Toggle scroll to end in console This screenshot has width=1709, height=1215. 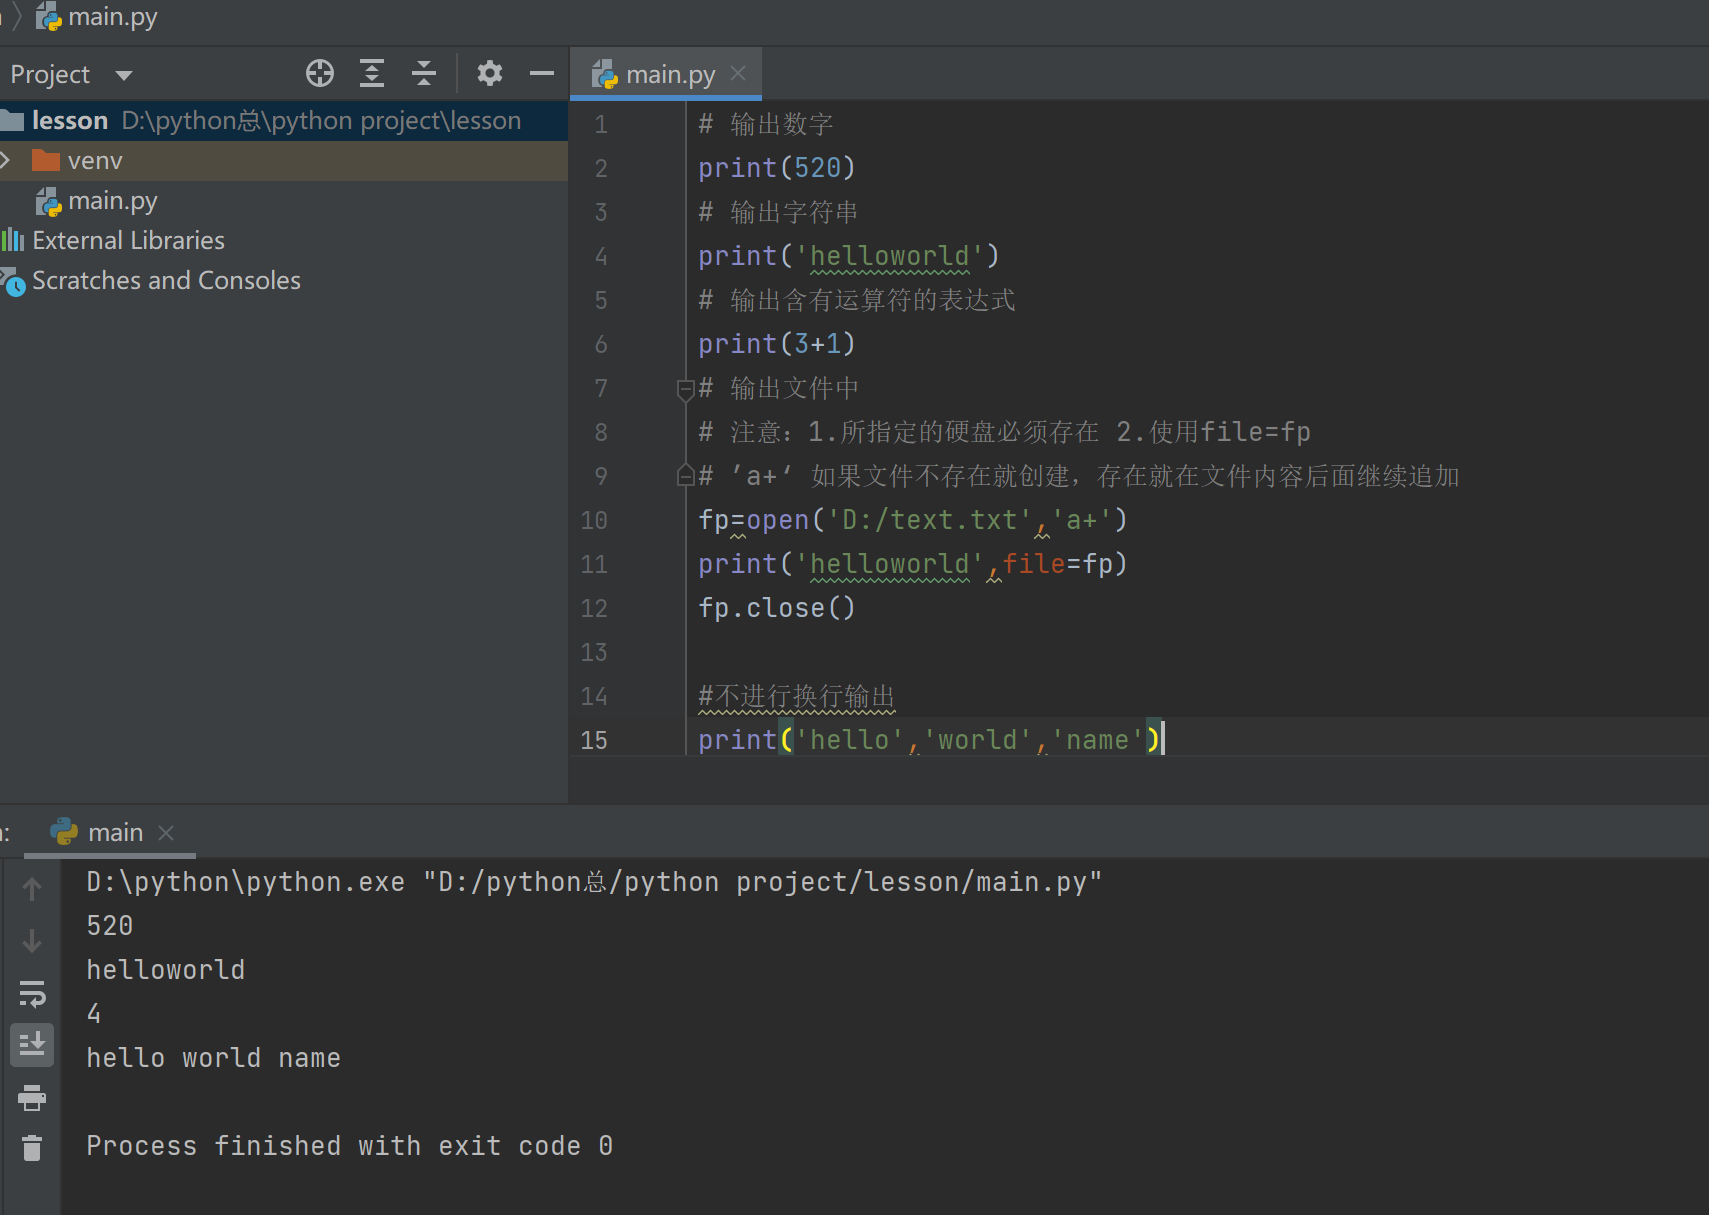(x=32, y=1045)
